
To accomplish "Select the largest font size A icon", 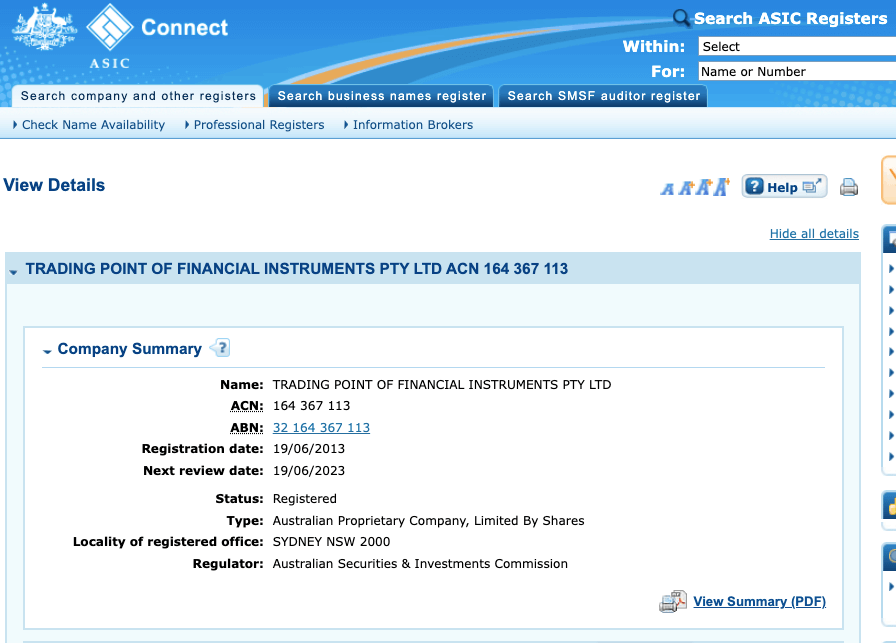I will point(722,186).
